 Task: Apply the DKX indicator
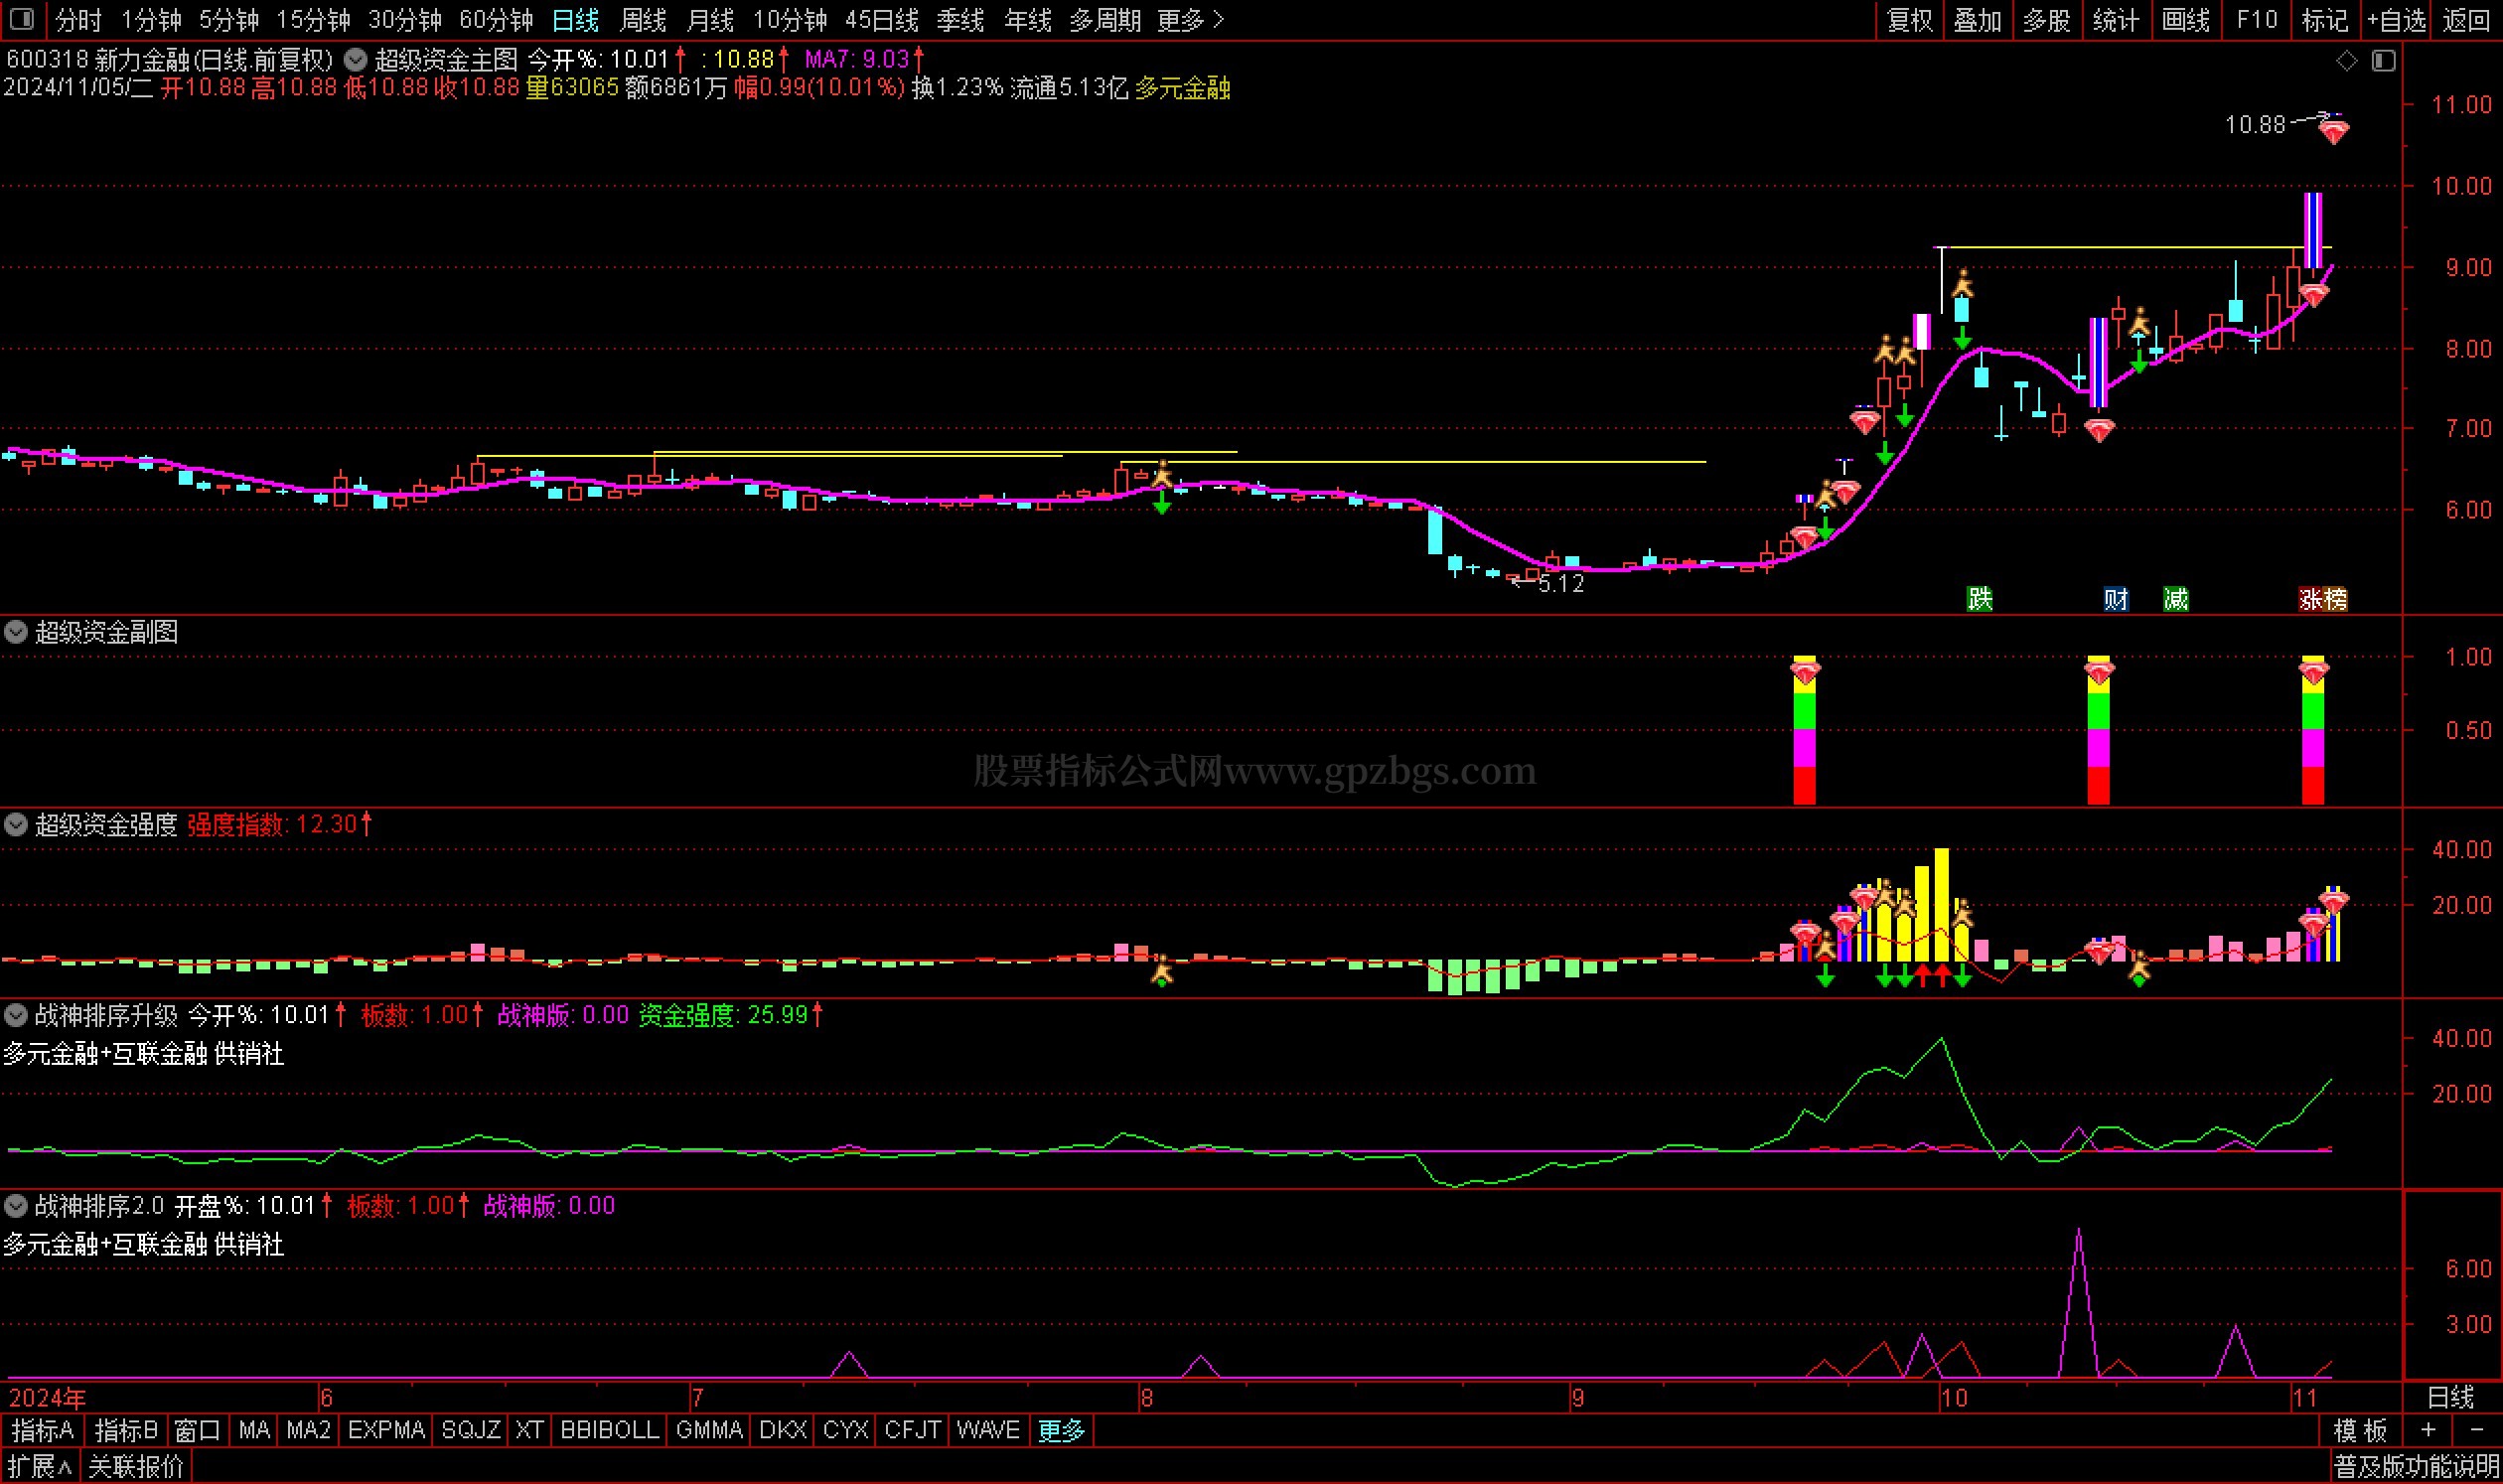point(783,1430)
